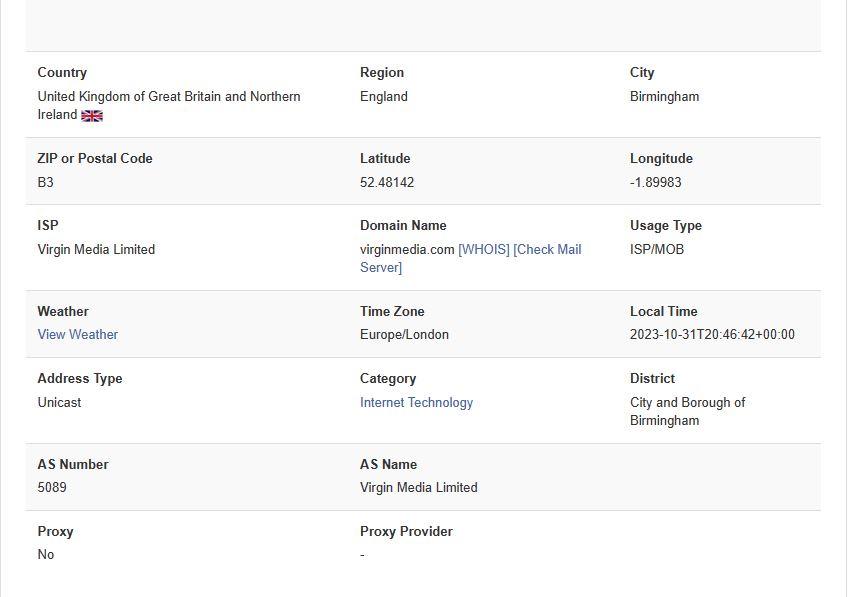
Task: Click the United Kingdom flag icon
Action: coord(92,116)
